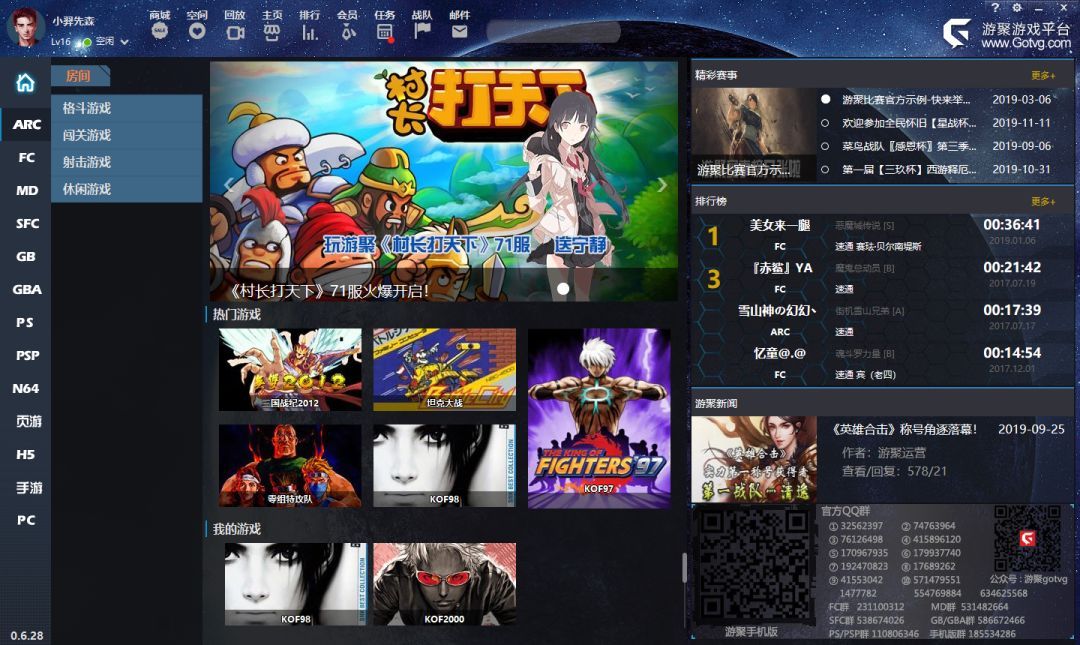The image size is (1080, 645).
Task: Open the 坦克大战 game thumbnail
Action: pyautogui.click(x=444, y=369)
